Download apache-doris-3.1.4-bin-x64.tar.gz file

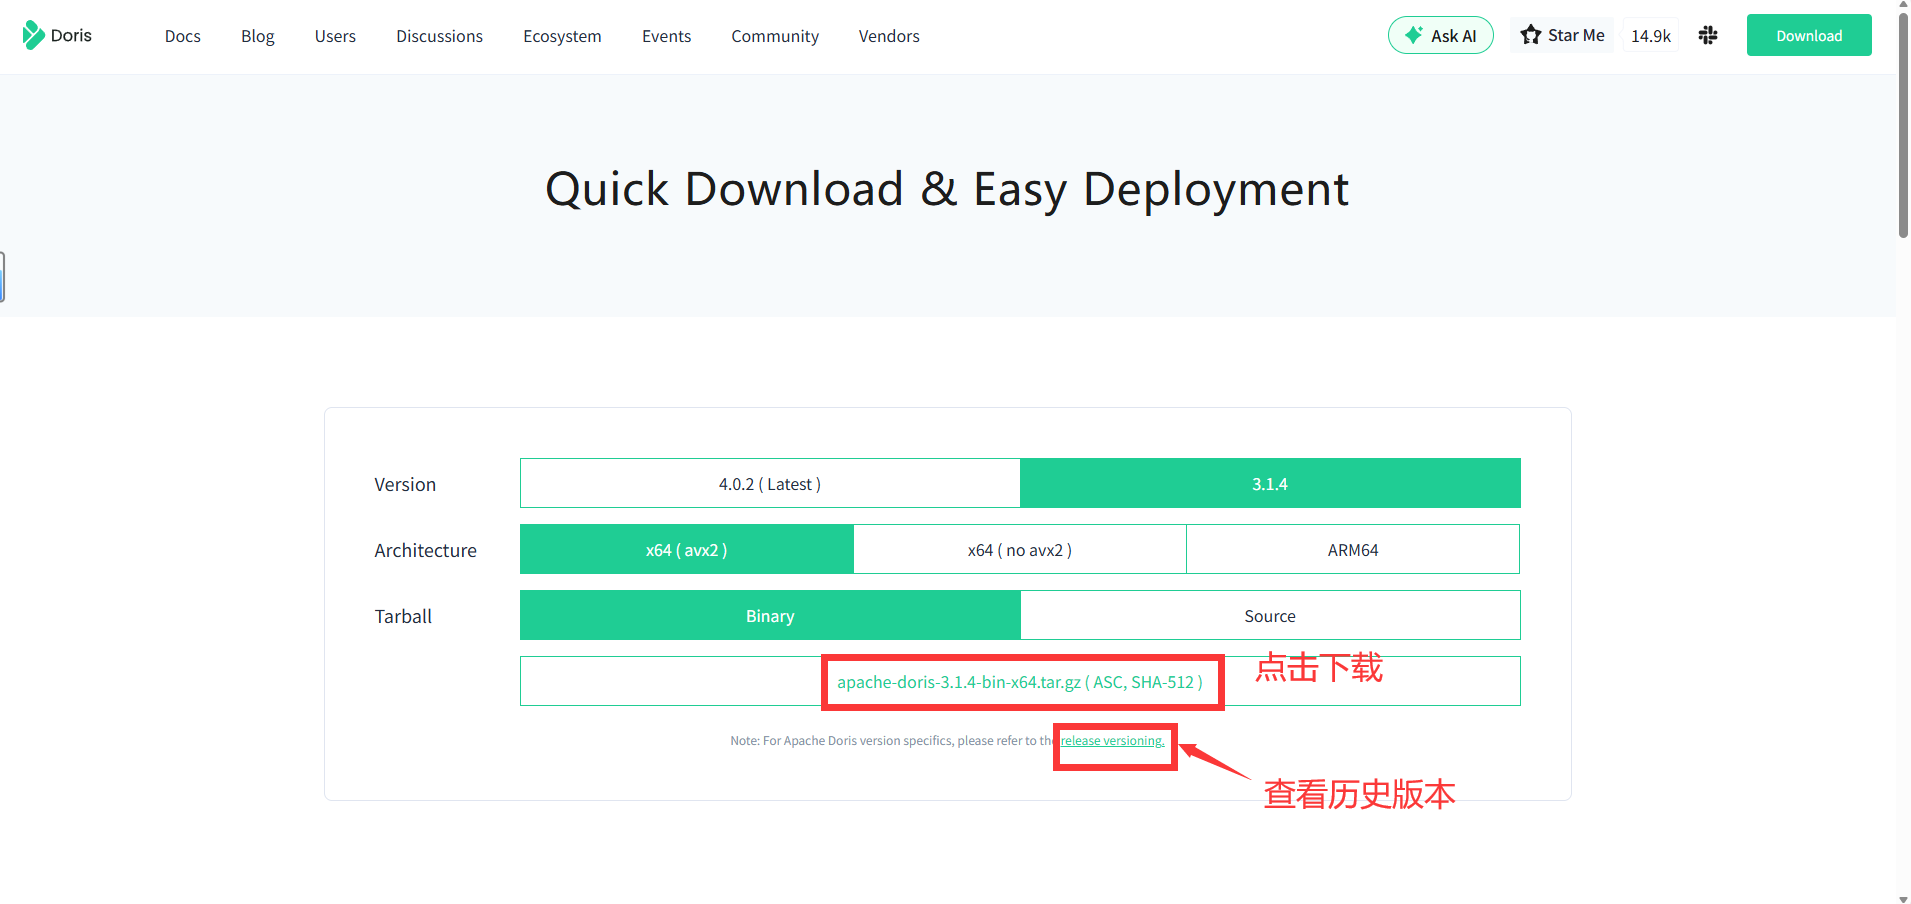click(x=958, y=682)
